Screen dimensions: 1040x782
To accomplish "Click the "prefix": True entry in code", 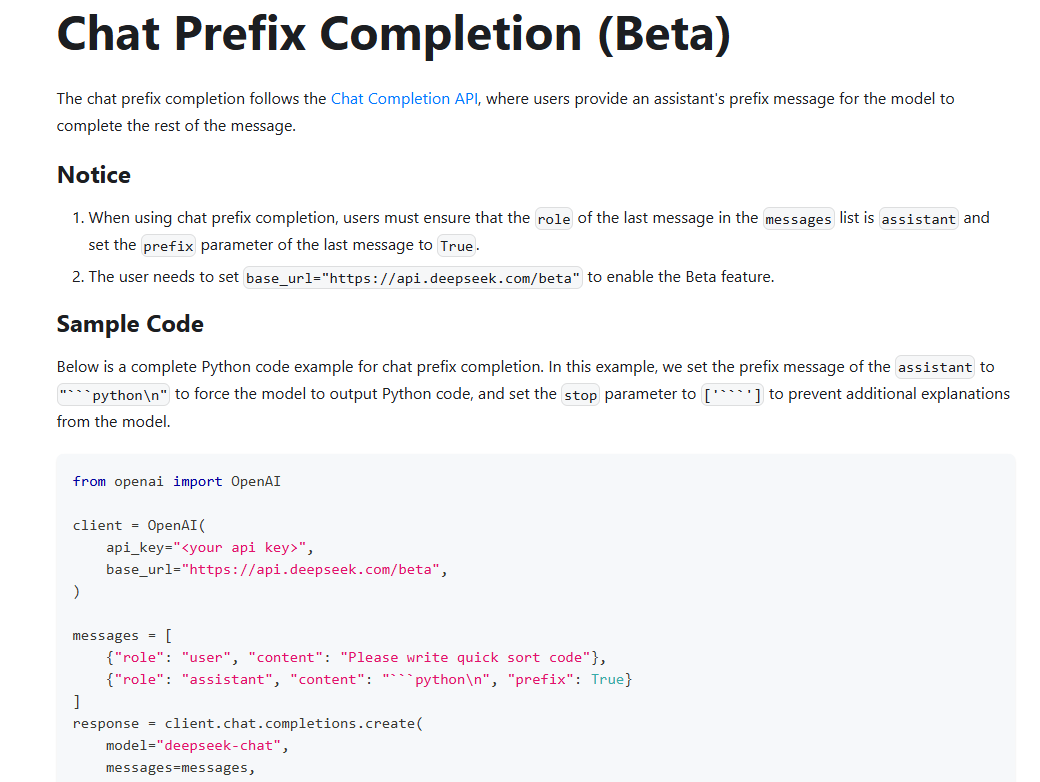I will click(565, 680).
